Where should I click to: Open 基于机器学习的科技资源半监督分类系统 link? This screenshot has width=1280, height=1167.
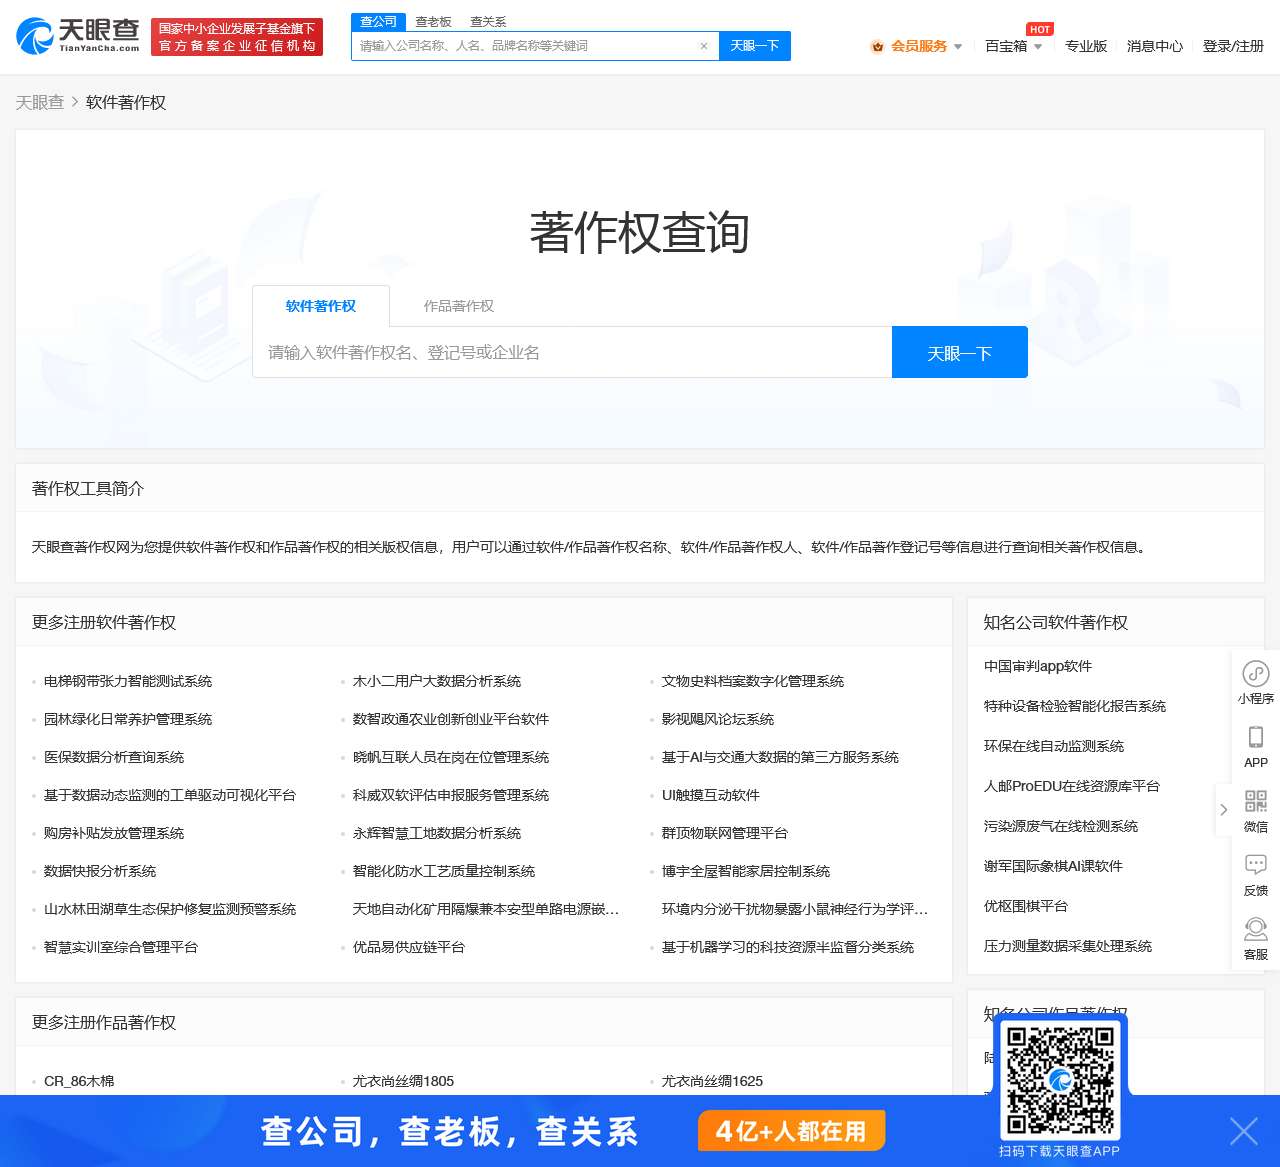(x=788, y=947)
